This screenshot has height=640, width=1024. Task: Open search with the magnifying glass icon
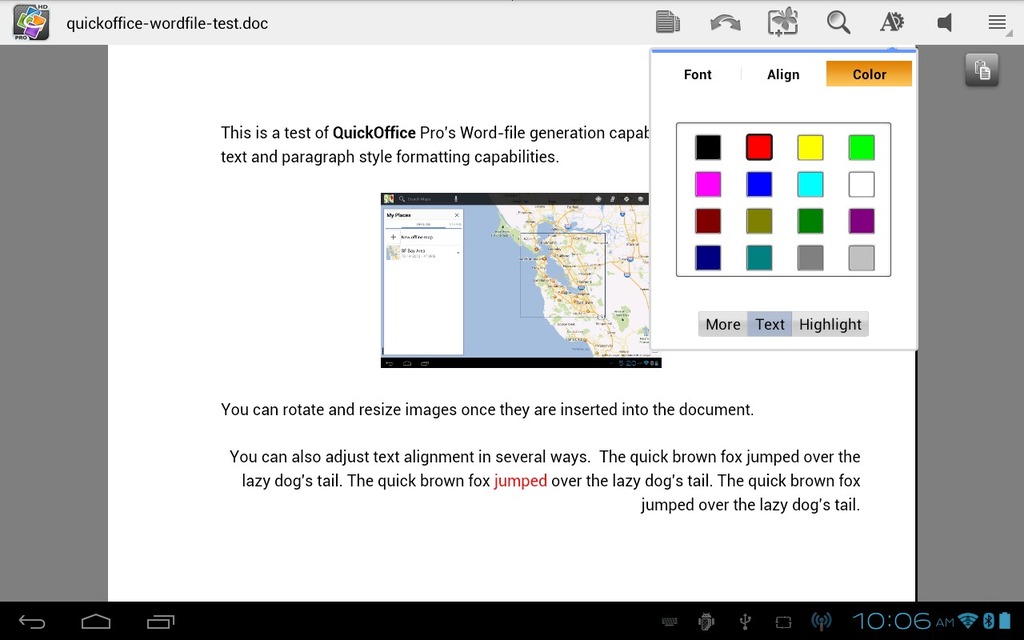coord(838,22)
